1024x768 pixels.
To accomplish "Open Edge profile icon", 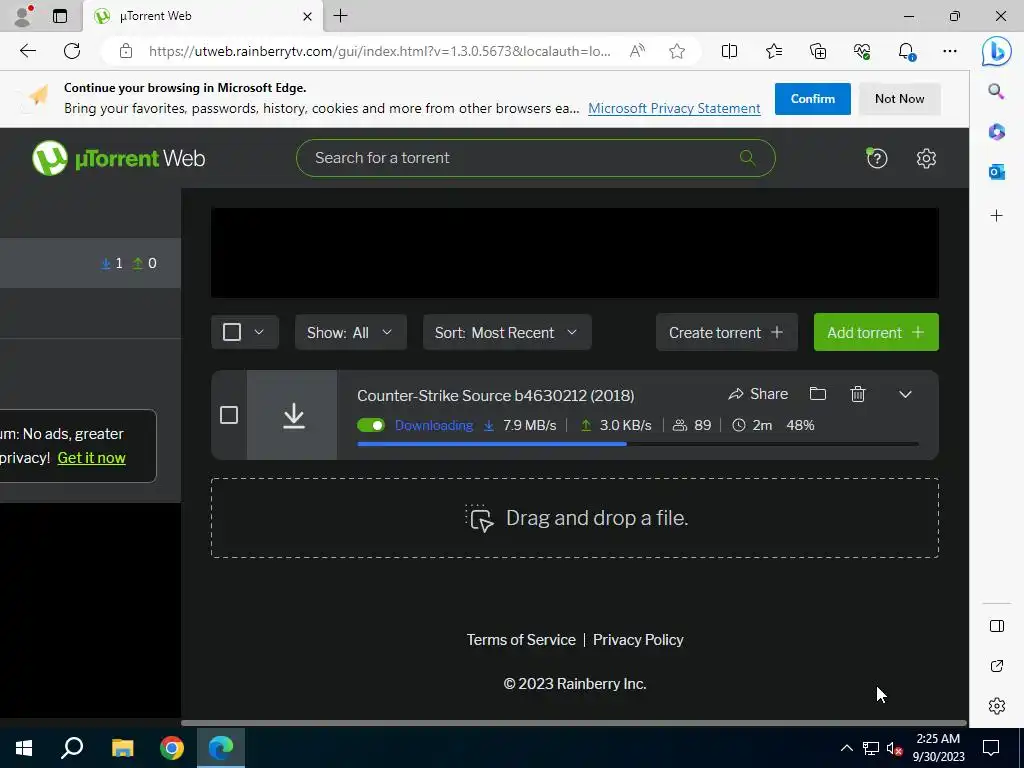I will pos(24,16).
